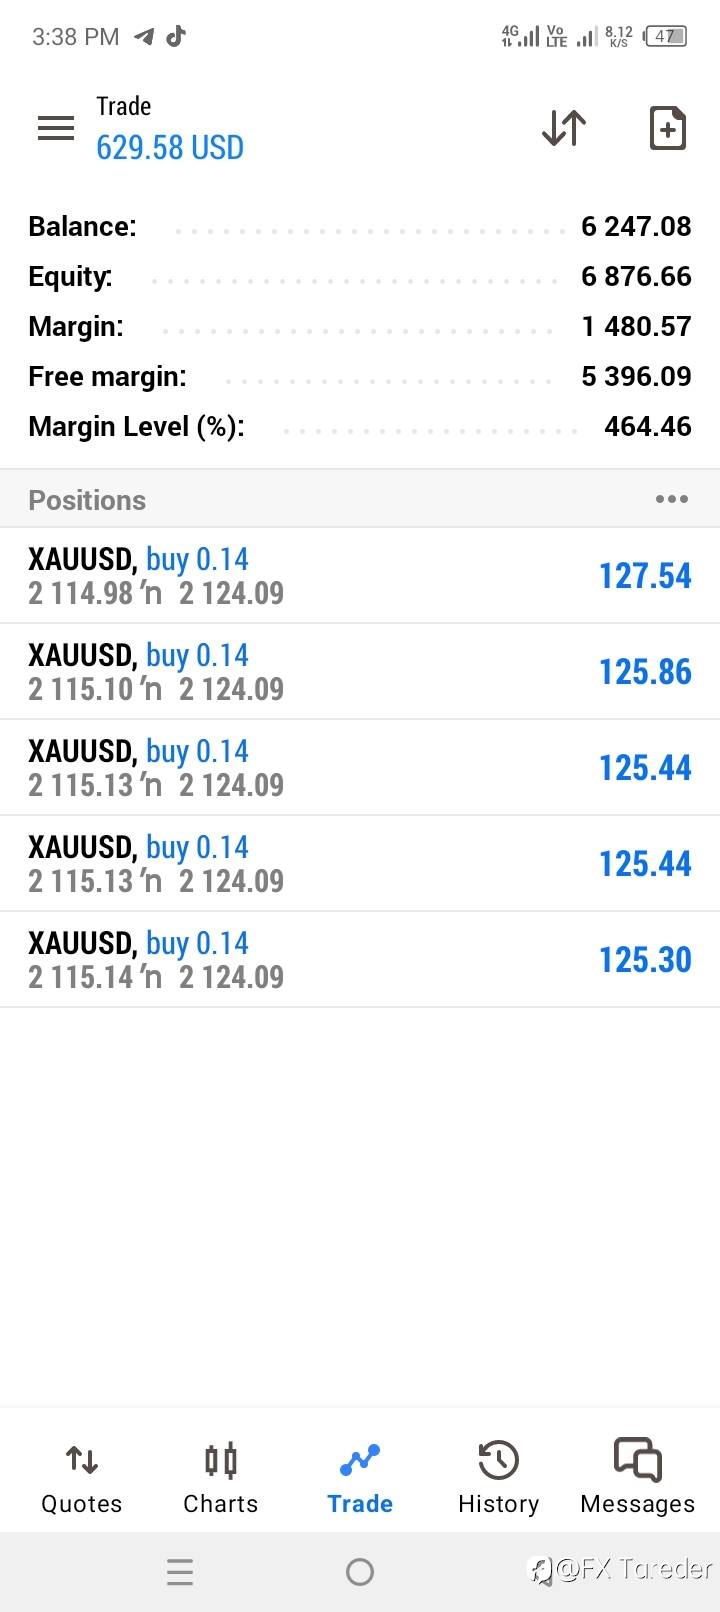The width and height of the screenshot is (720, 1612).
Task: Open the Positions three-dot options menu
Action: pos(671,499)
